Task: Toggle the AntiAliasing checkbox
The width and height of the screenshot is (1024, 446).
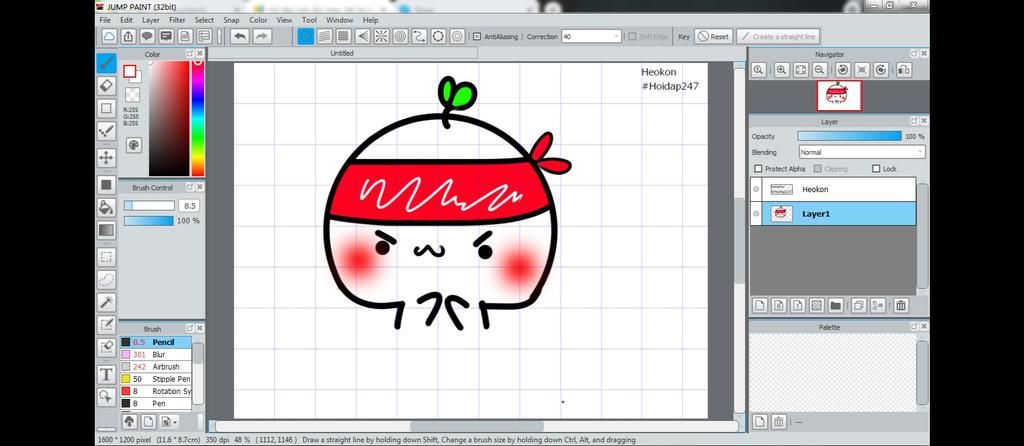Action: pos(477,37)
